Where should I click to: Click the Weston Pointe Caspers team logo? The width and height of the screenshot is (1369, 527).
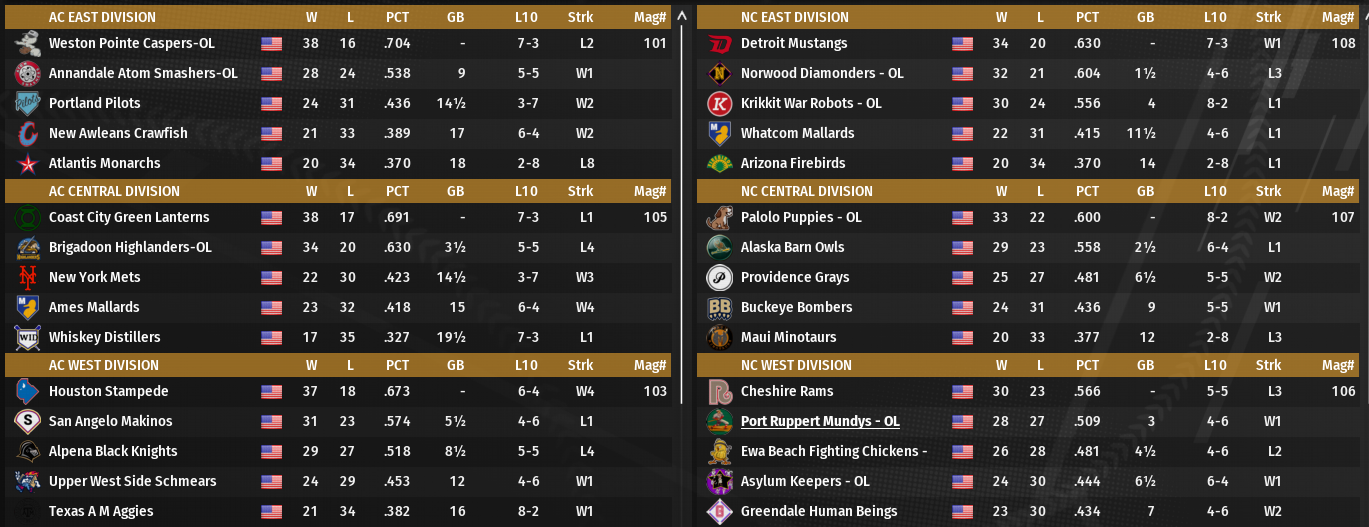(x=27, y=43)
